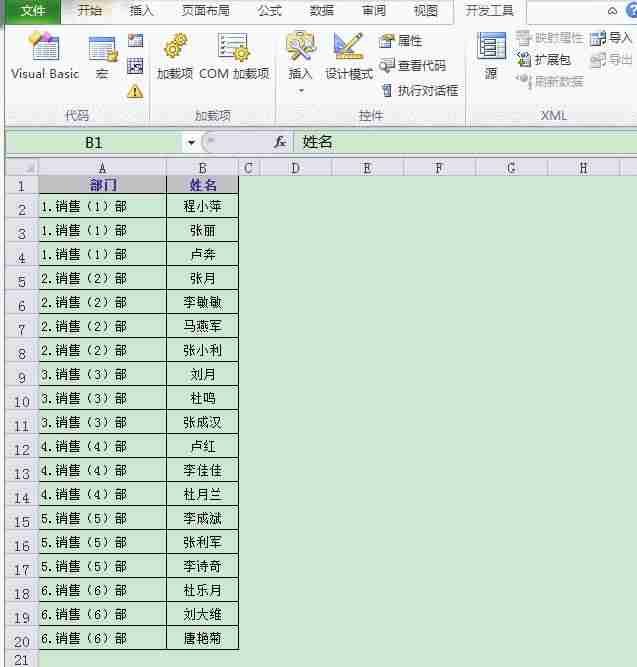Open the Insert controls (插入) dropdown
637x667 pixels.
(x=300, y=62)
